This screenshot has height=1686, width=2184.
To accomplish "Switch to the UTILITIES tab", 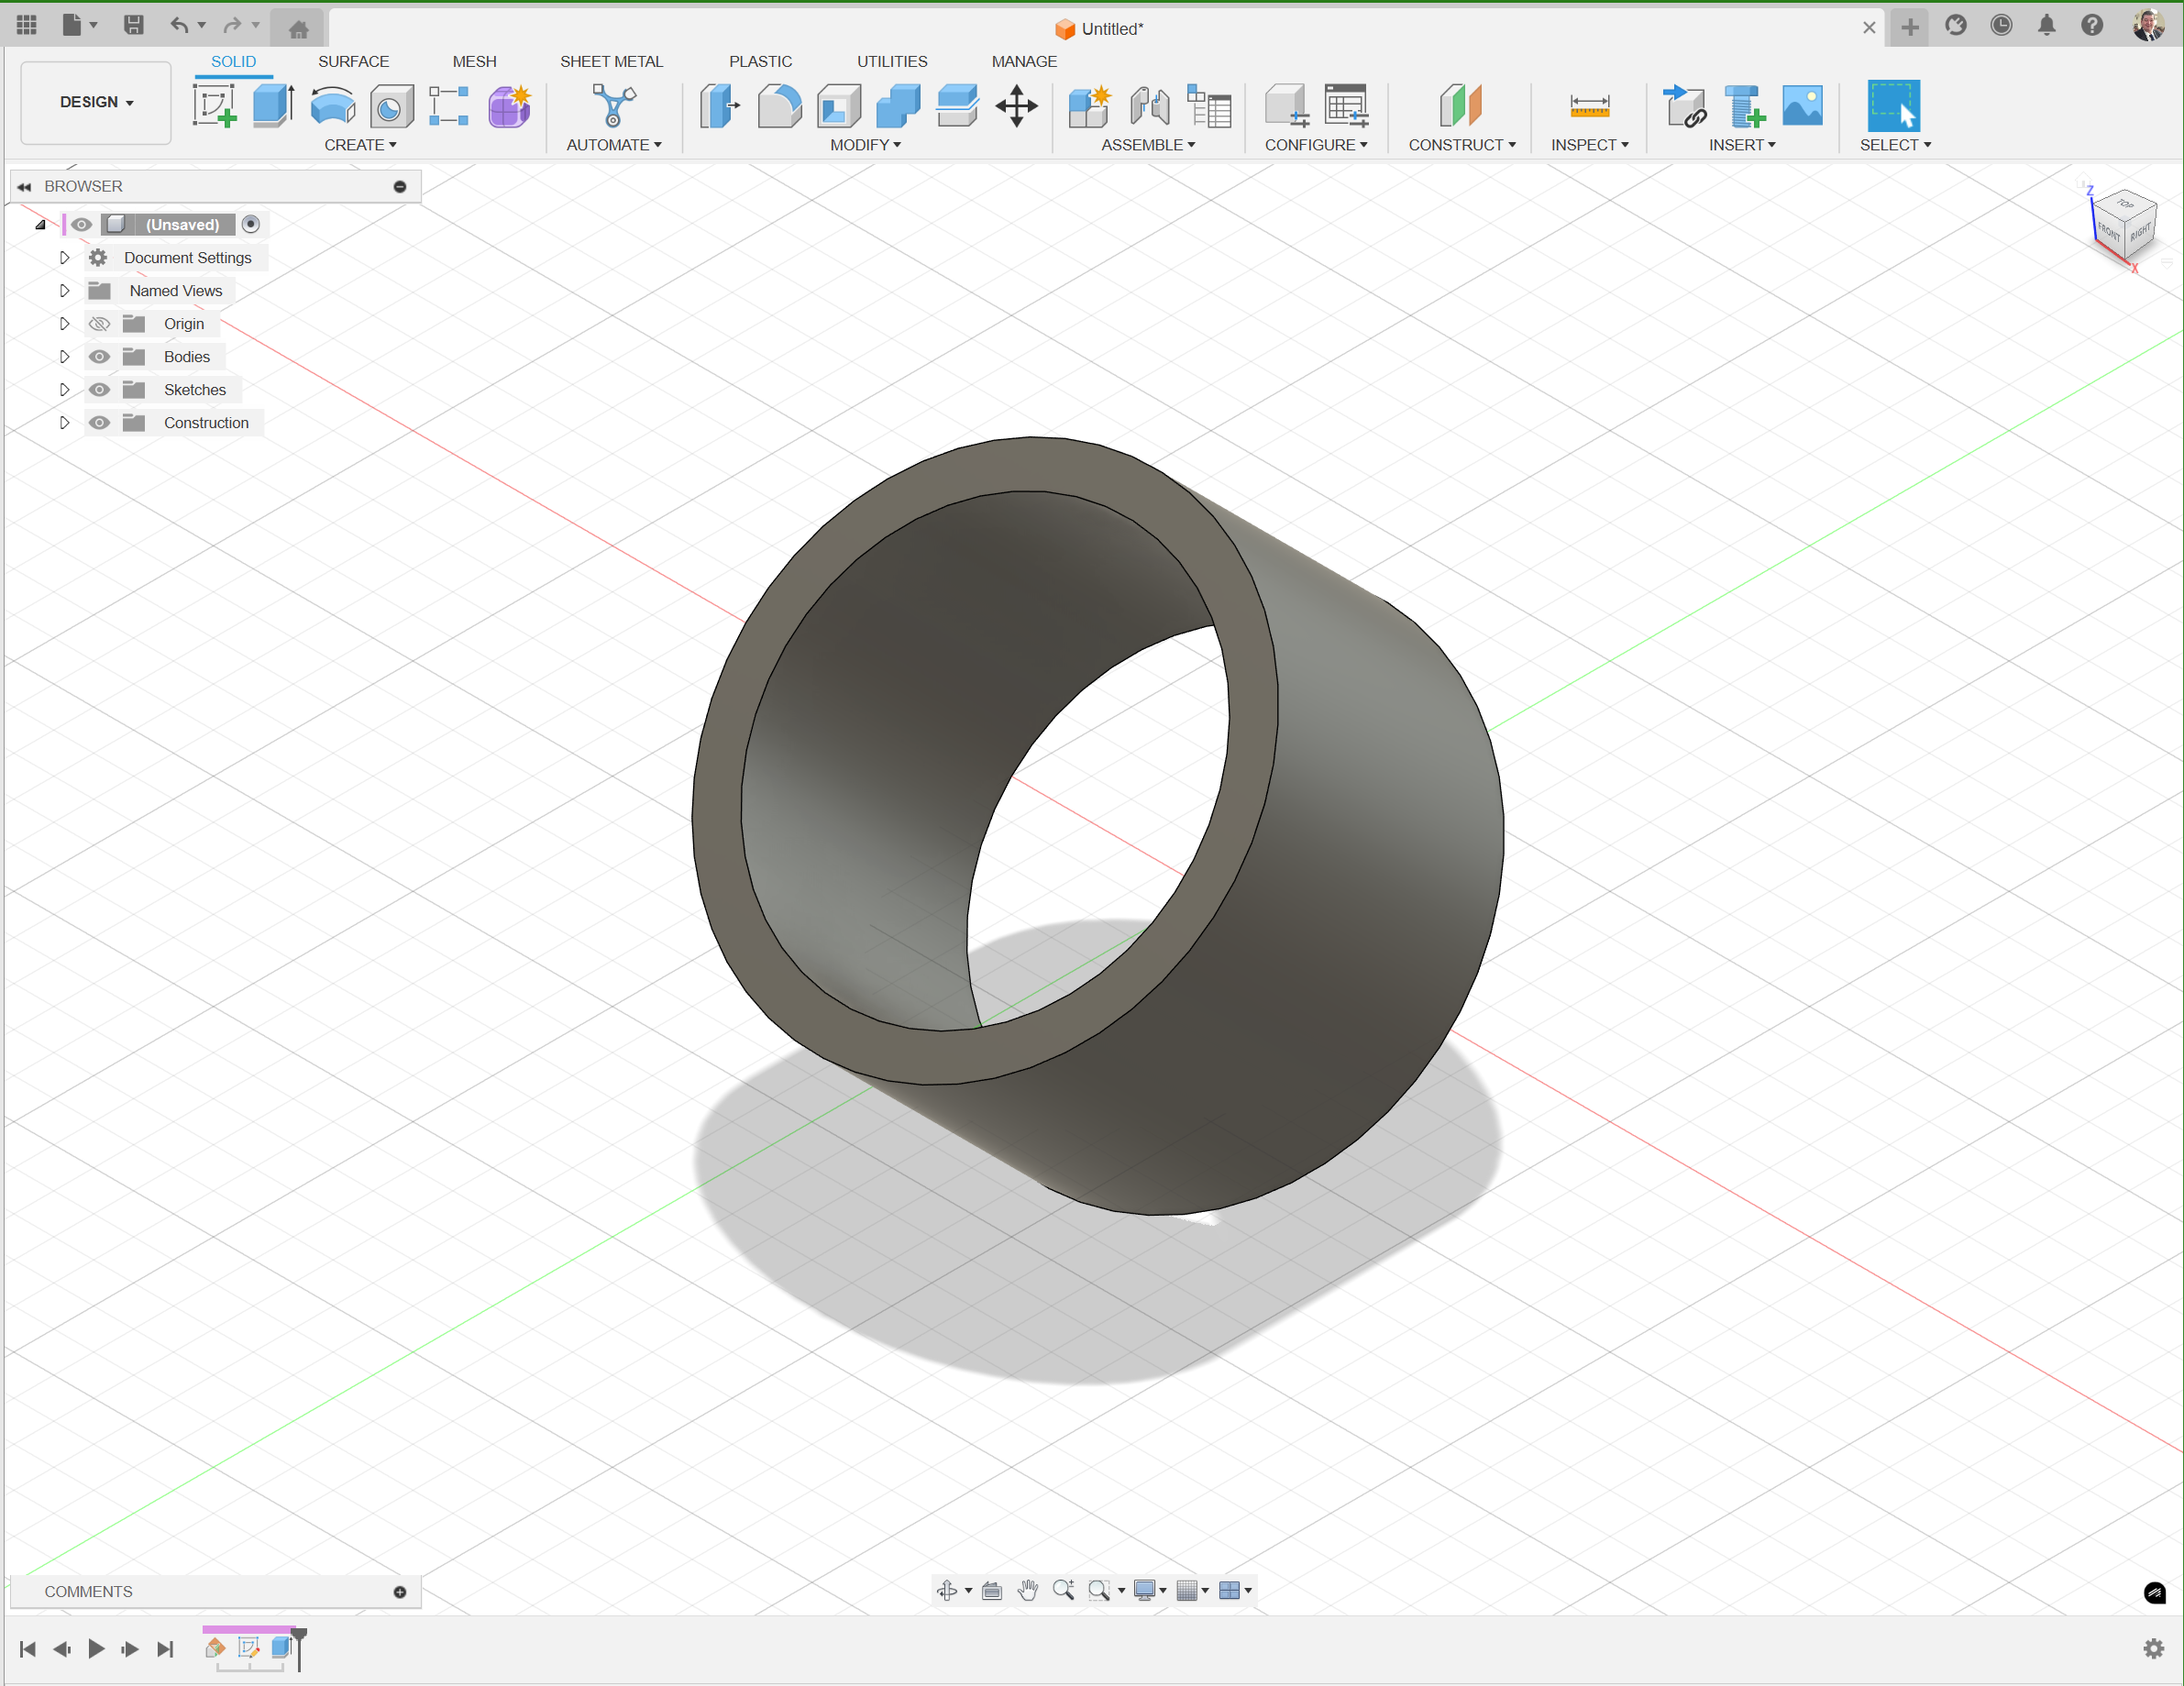I will 892,61.
